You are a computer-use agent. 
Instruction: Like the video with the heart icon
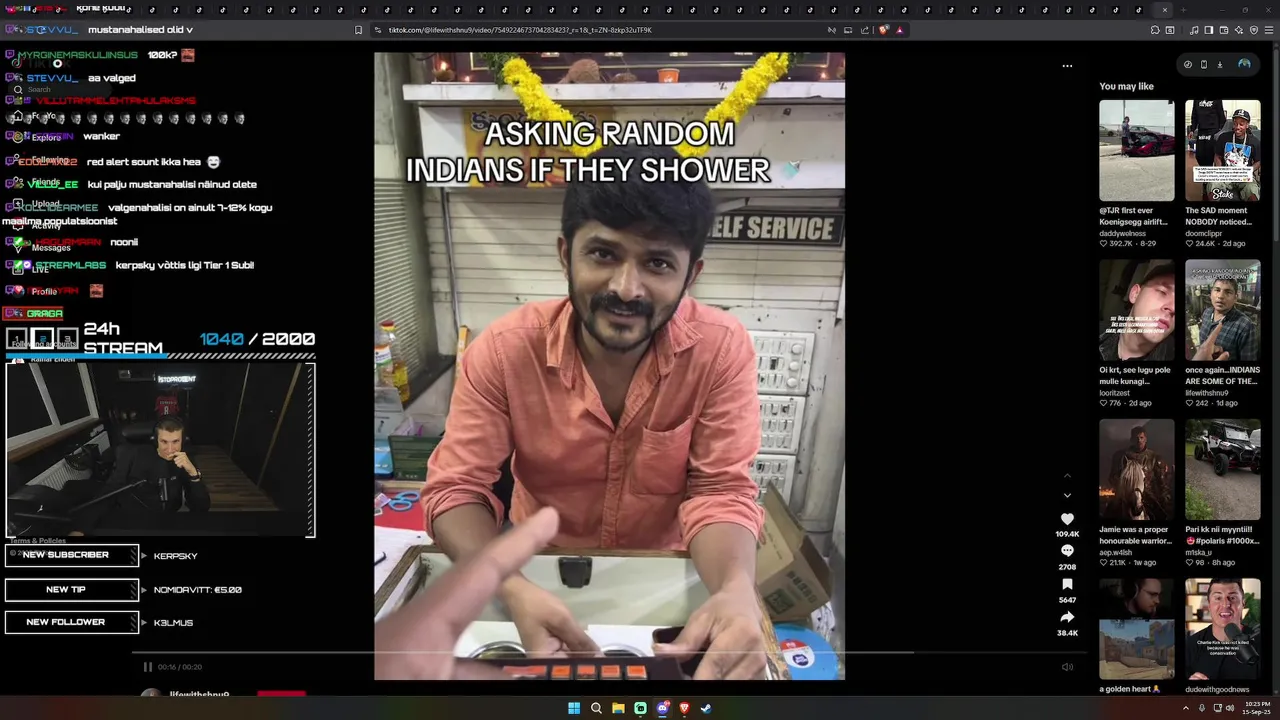[1067, 519]
